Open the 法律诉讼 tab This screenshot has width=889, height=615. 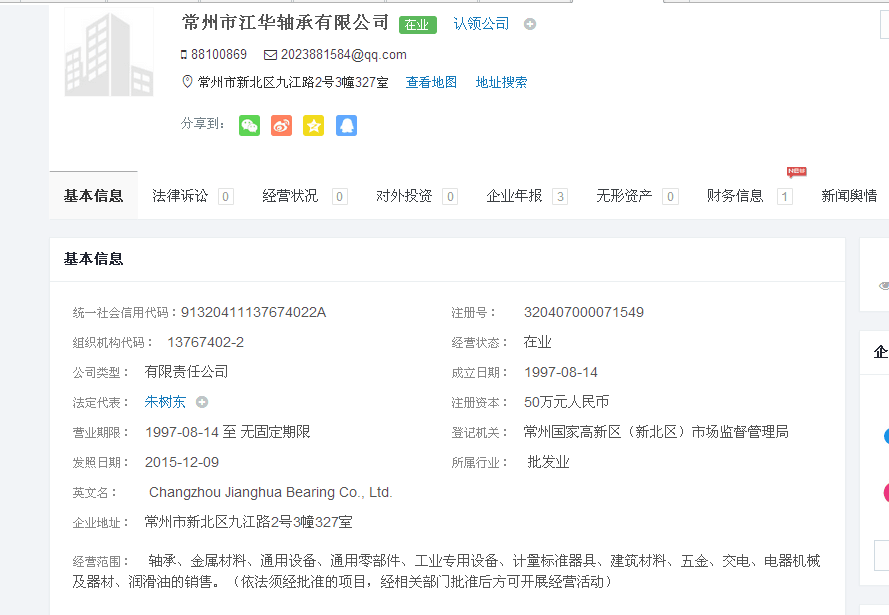[x=181, y=196]
